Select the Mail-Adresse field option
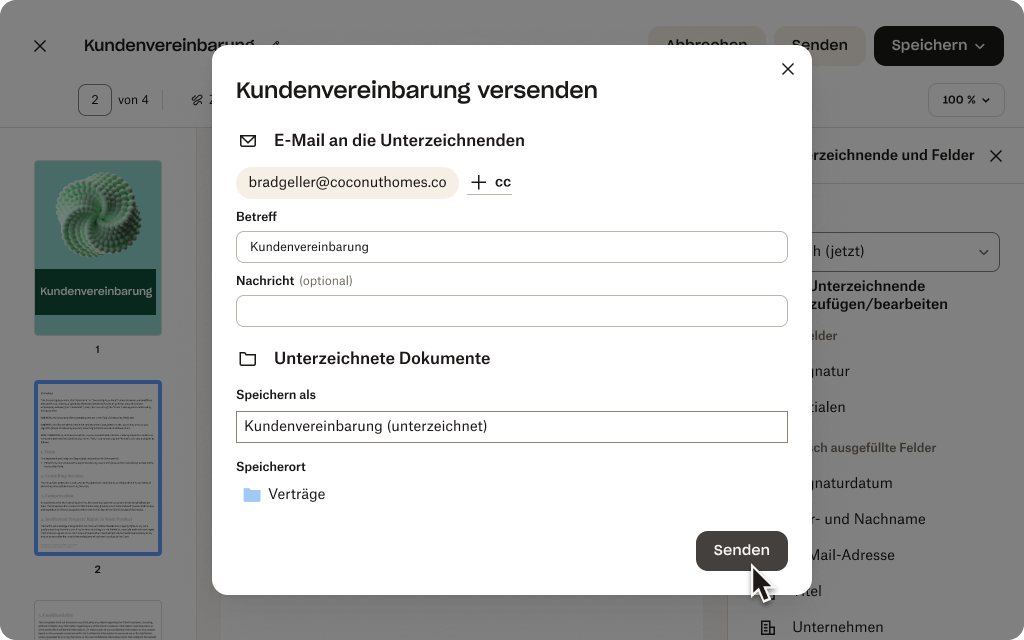Viewport: 1024px width, 640px height. (x=852, y=555)
